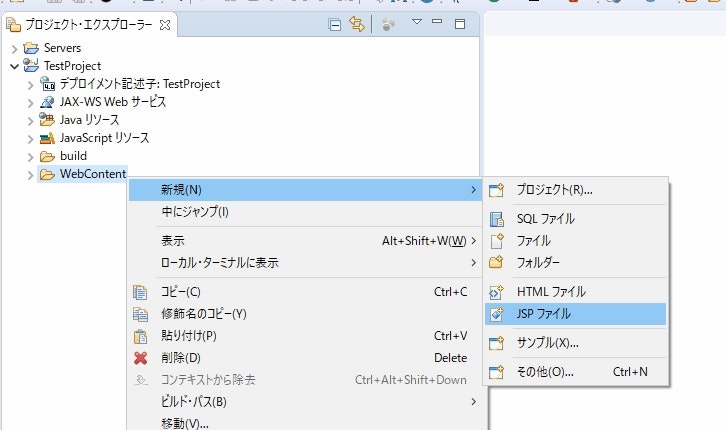This screenshot has width=726, height=430.
Task: Expand JAX-WS Web サービス node
Action: (31, 103)
